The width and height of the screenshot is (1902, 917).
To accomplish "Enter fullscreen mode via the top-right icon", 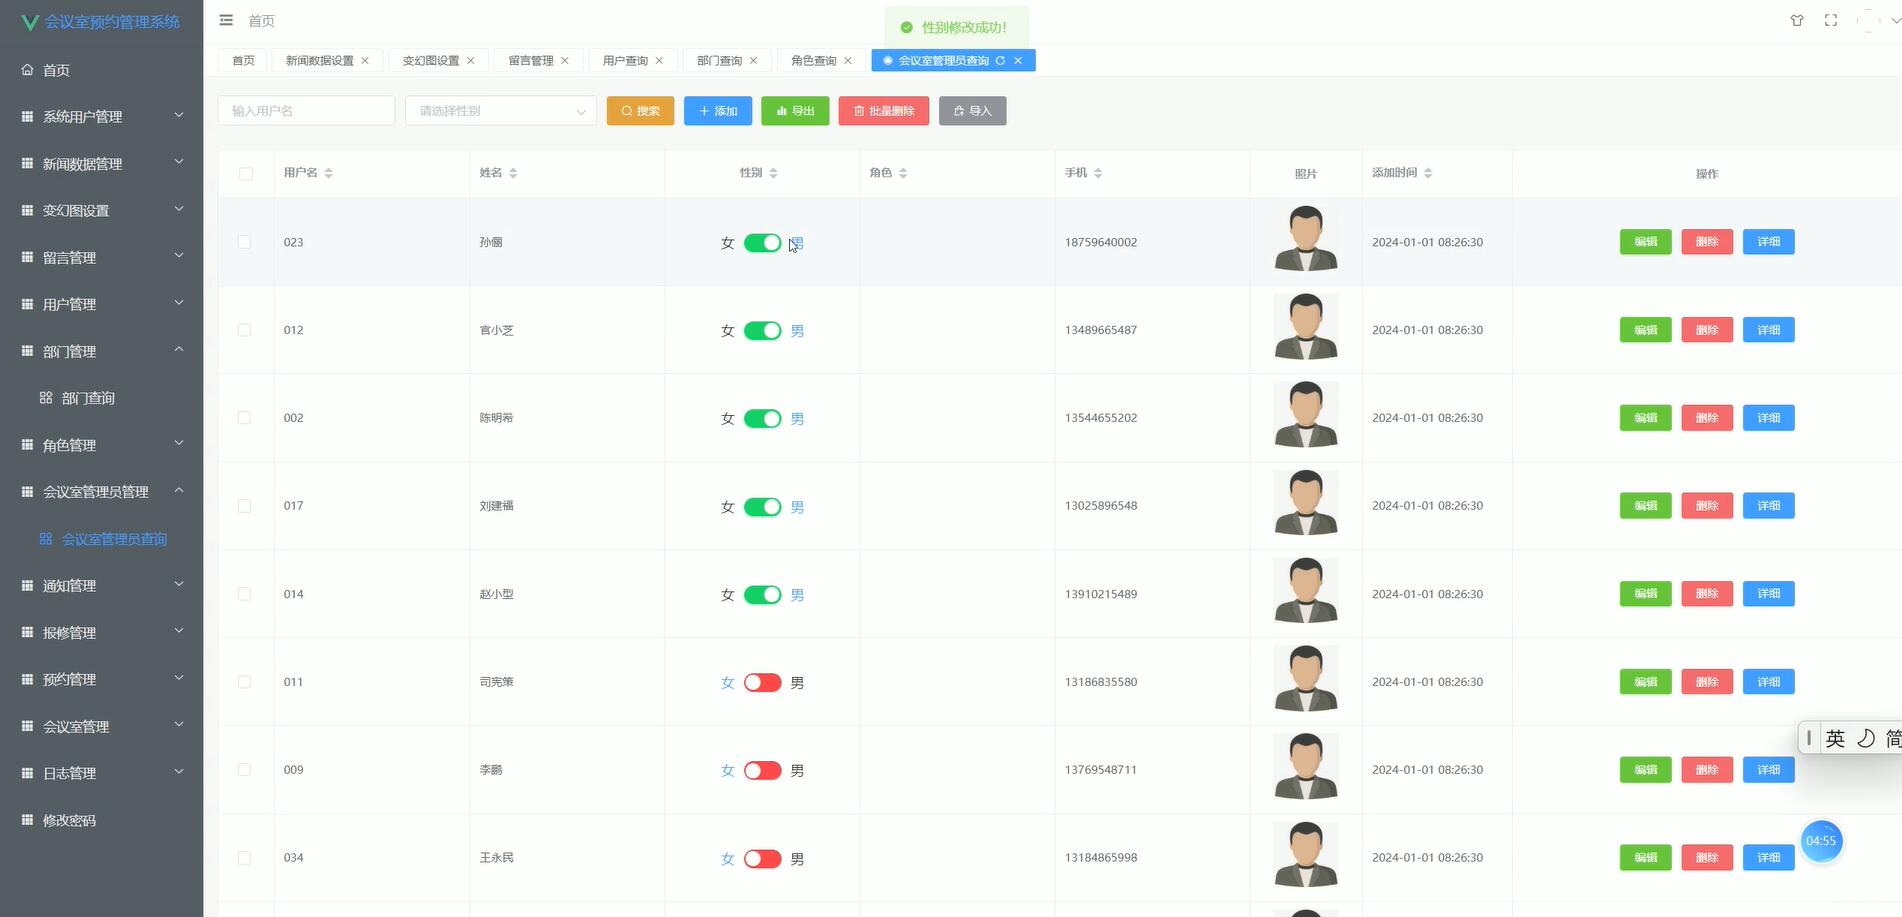I will [x=1831, y=20].
